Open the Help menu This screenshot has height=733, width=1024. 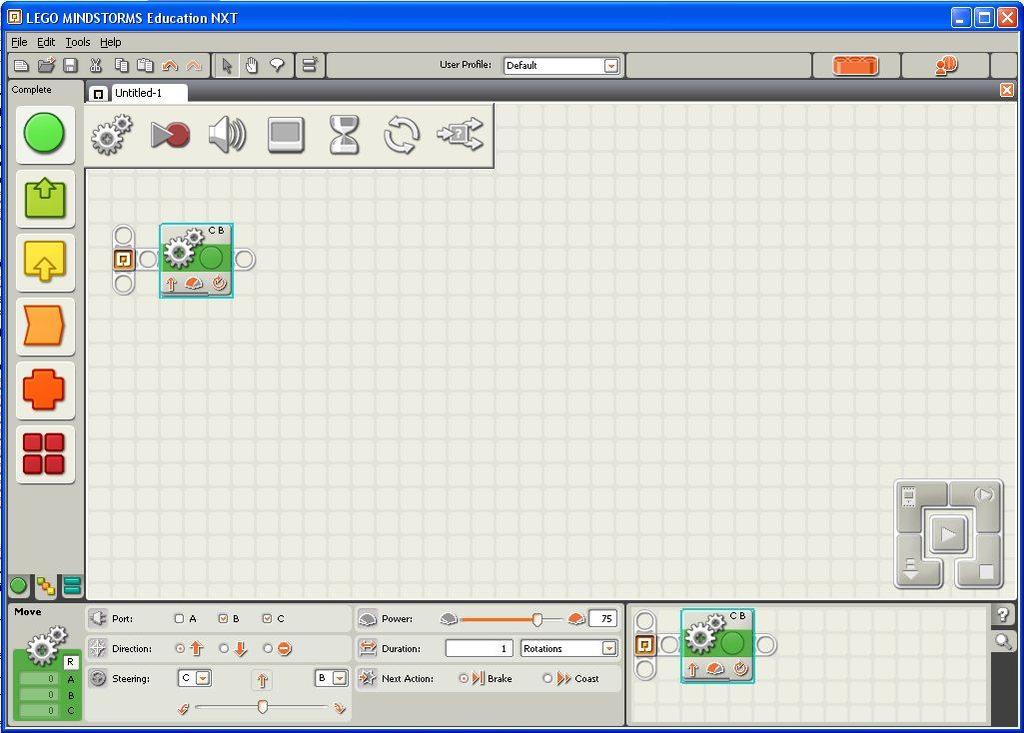point(110,42)
